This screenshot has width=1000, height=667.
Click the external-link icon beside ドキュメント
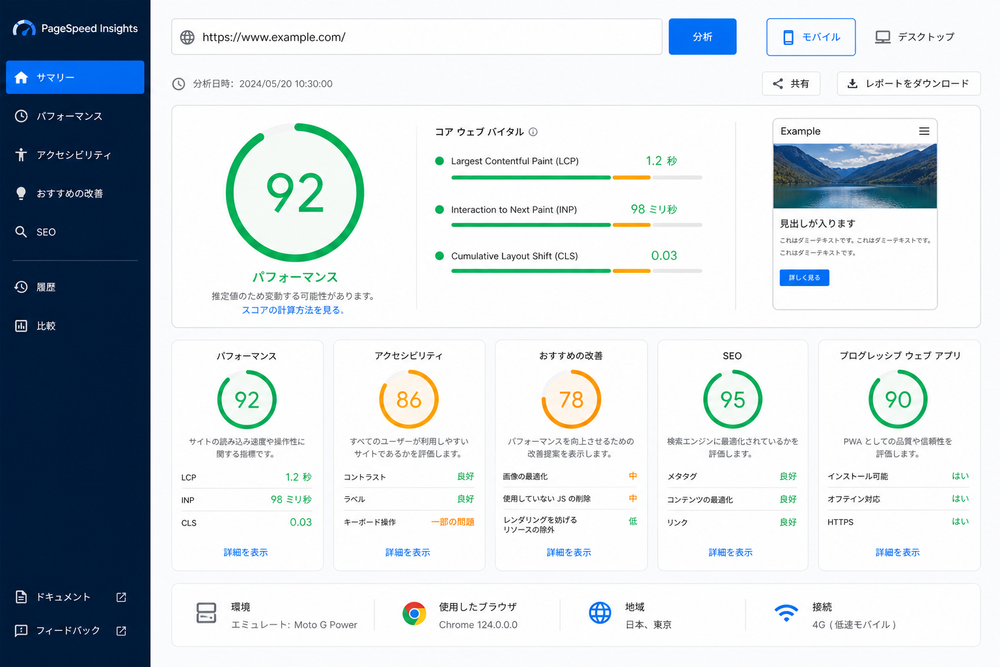tap(121, 597)
